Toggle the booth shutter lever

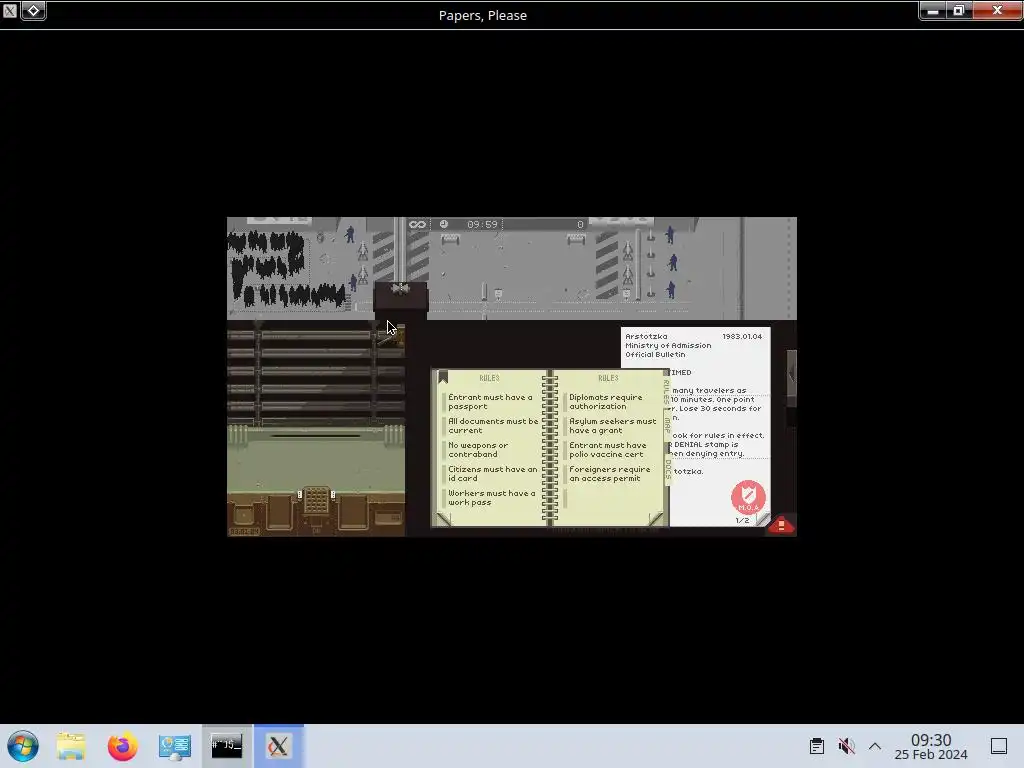pos(394,336)
